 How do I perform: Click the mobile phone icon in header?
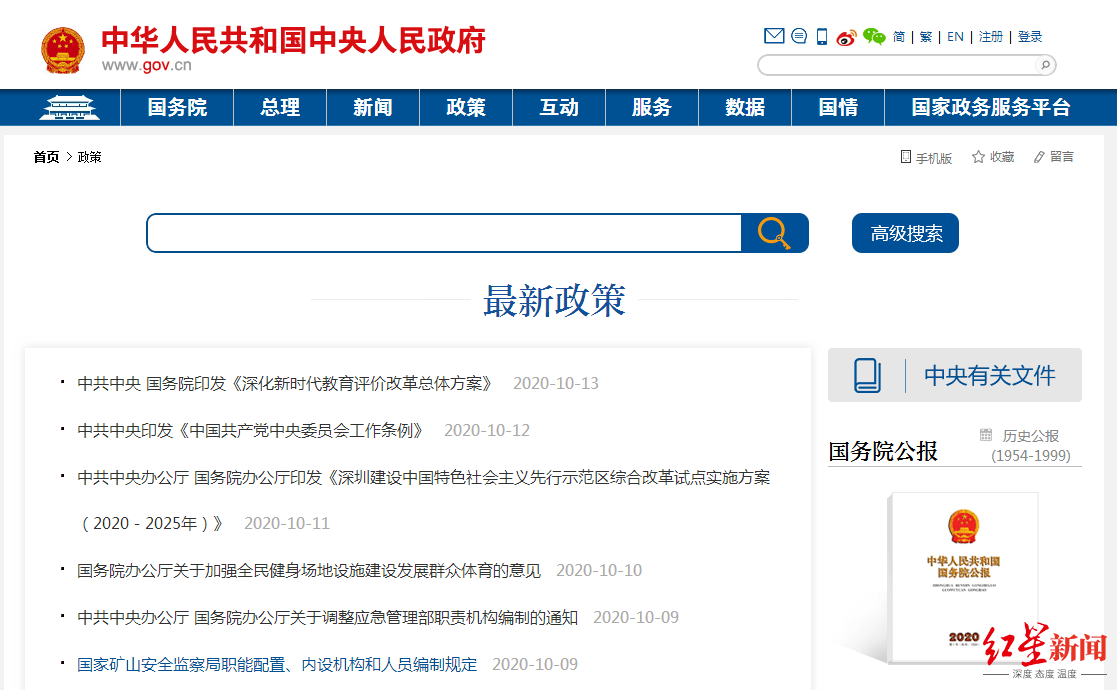[822, 37]
